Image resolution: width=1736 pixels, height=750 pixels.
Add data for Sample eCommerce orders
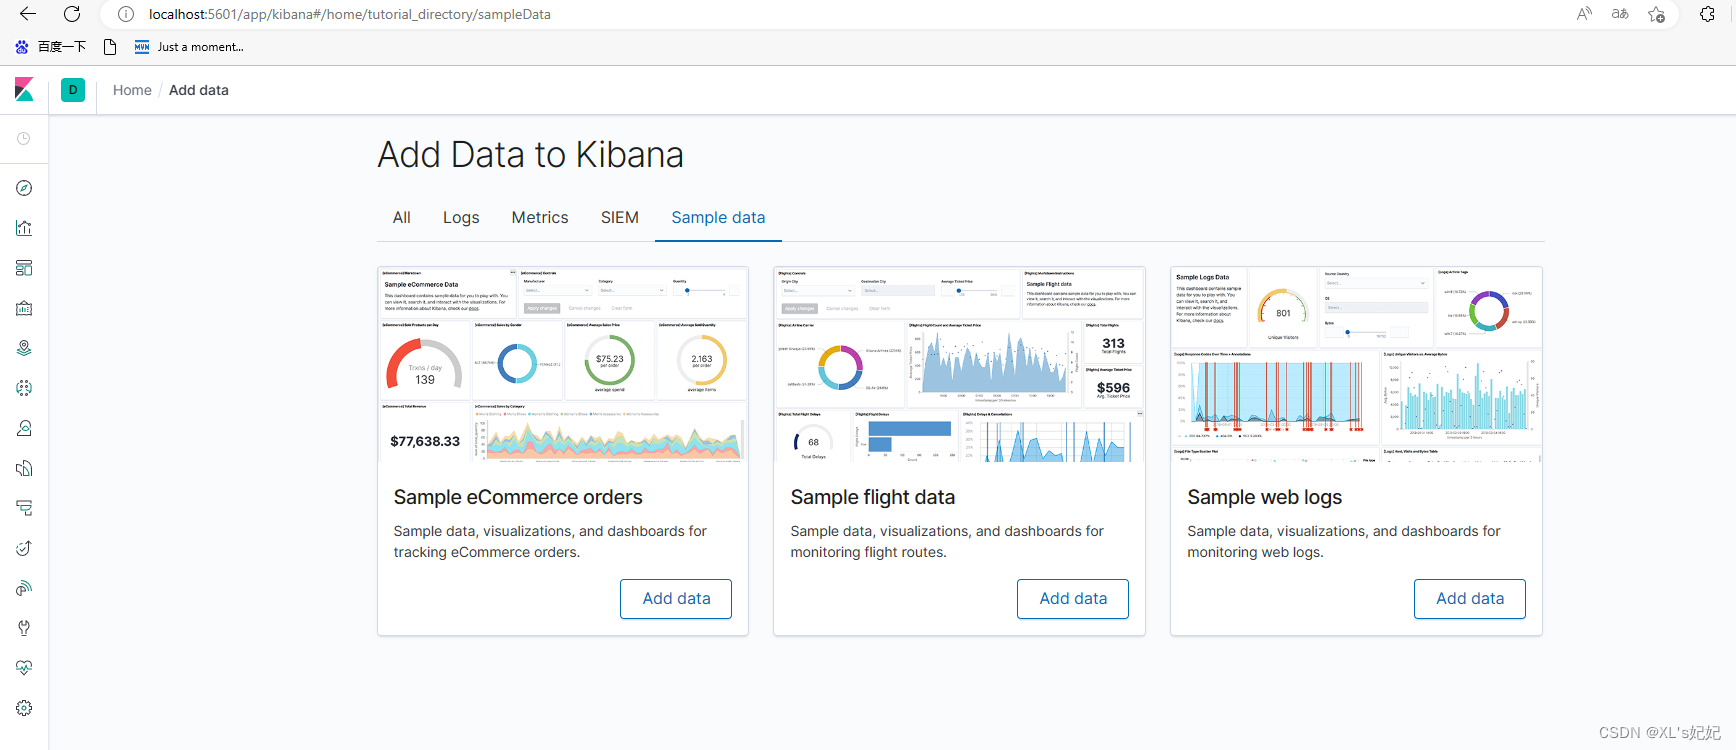coord(676,598)
